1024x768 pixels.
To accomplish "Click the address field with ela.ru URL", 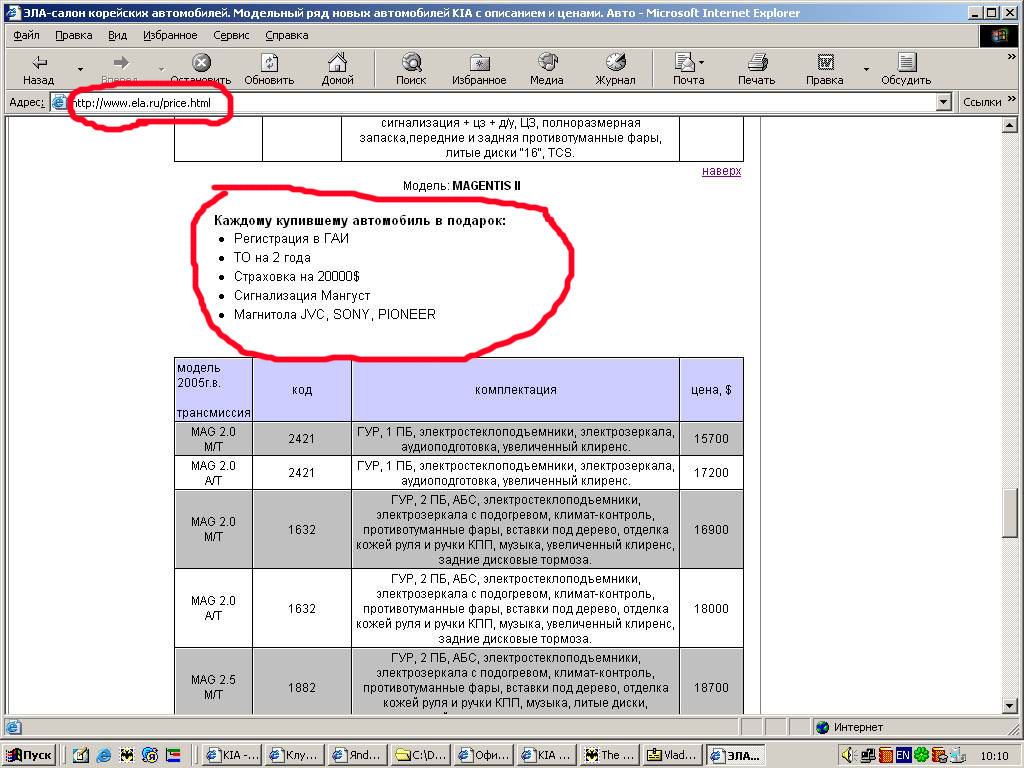I will pos(500,102).
